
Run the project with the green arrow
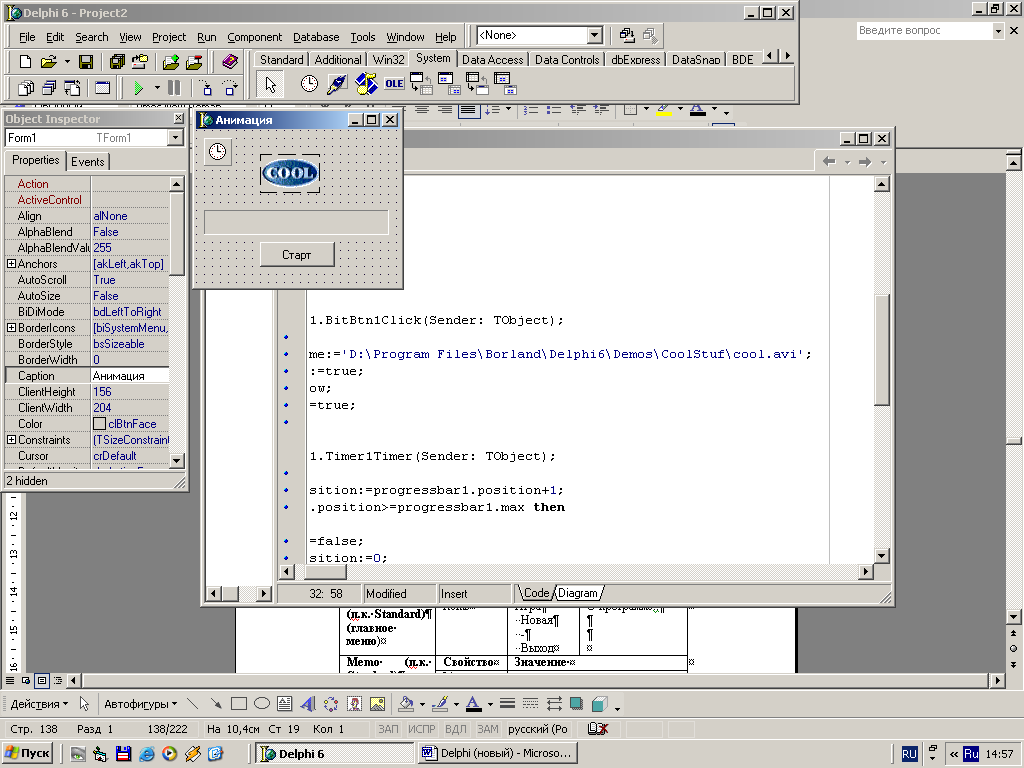click(x=139, y=88)
